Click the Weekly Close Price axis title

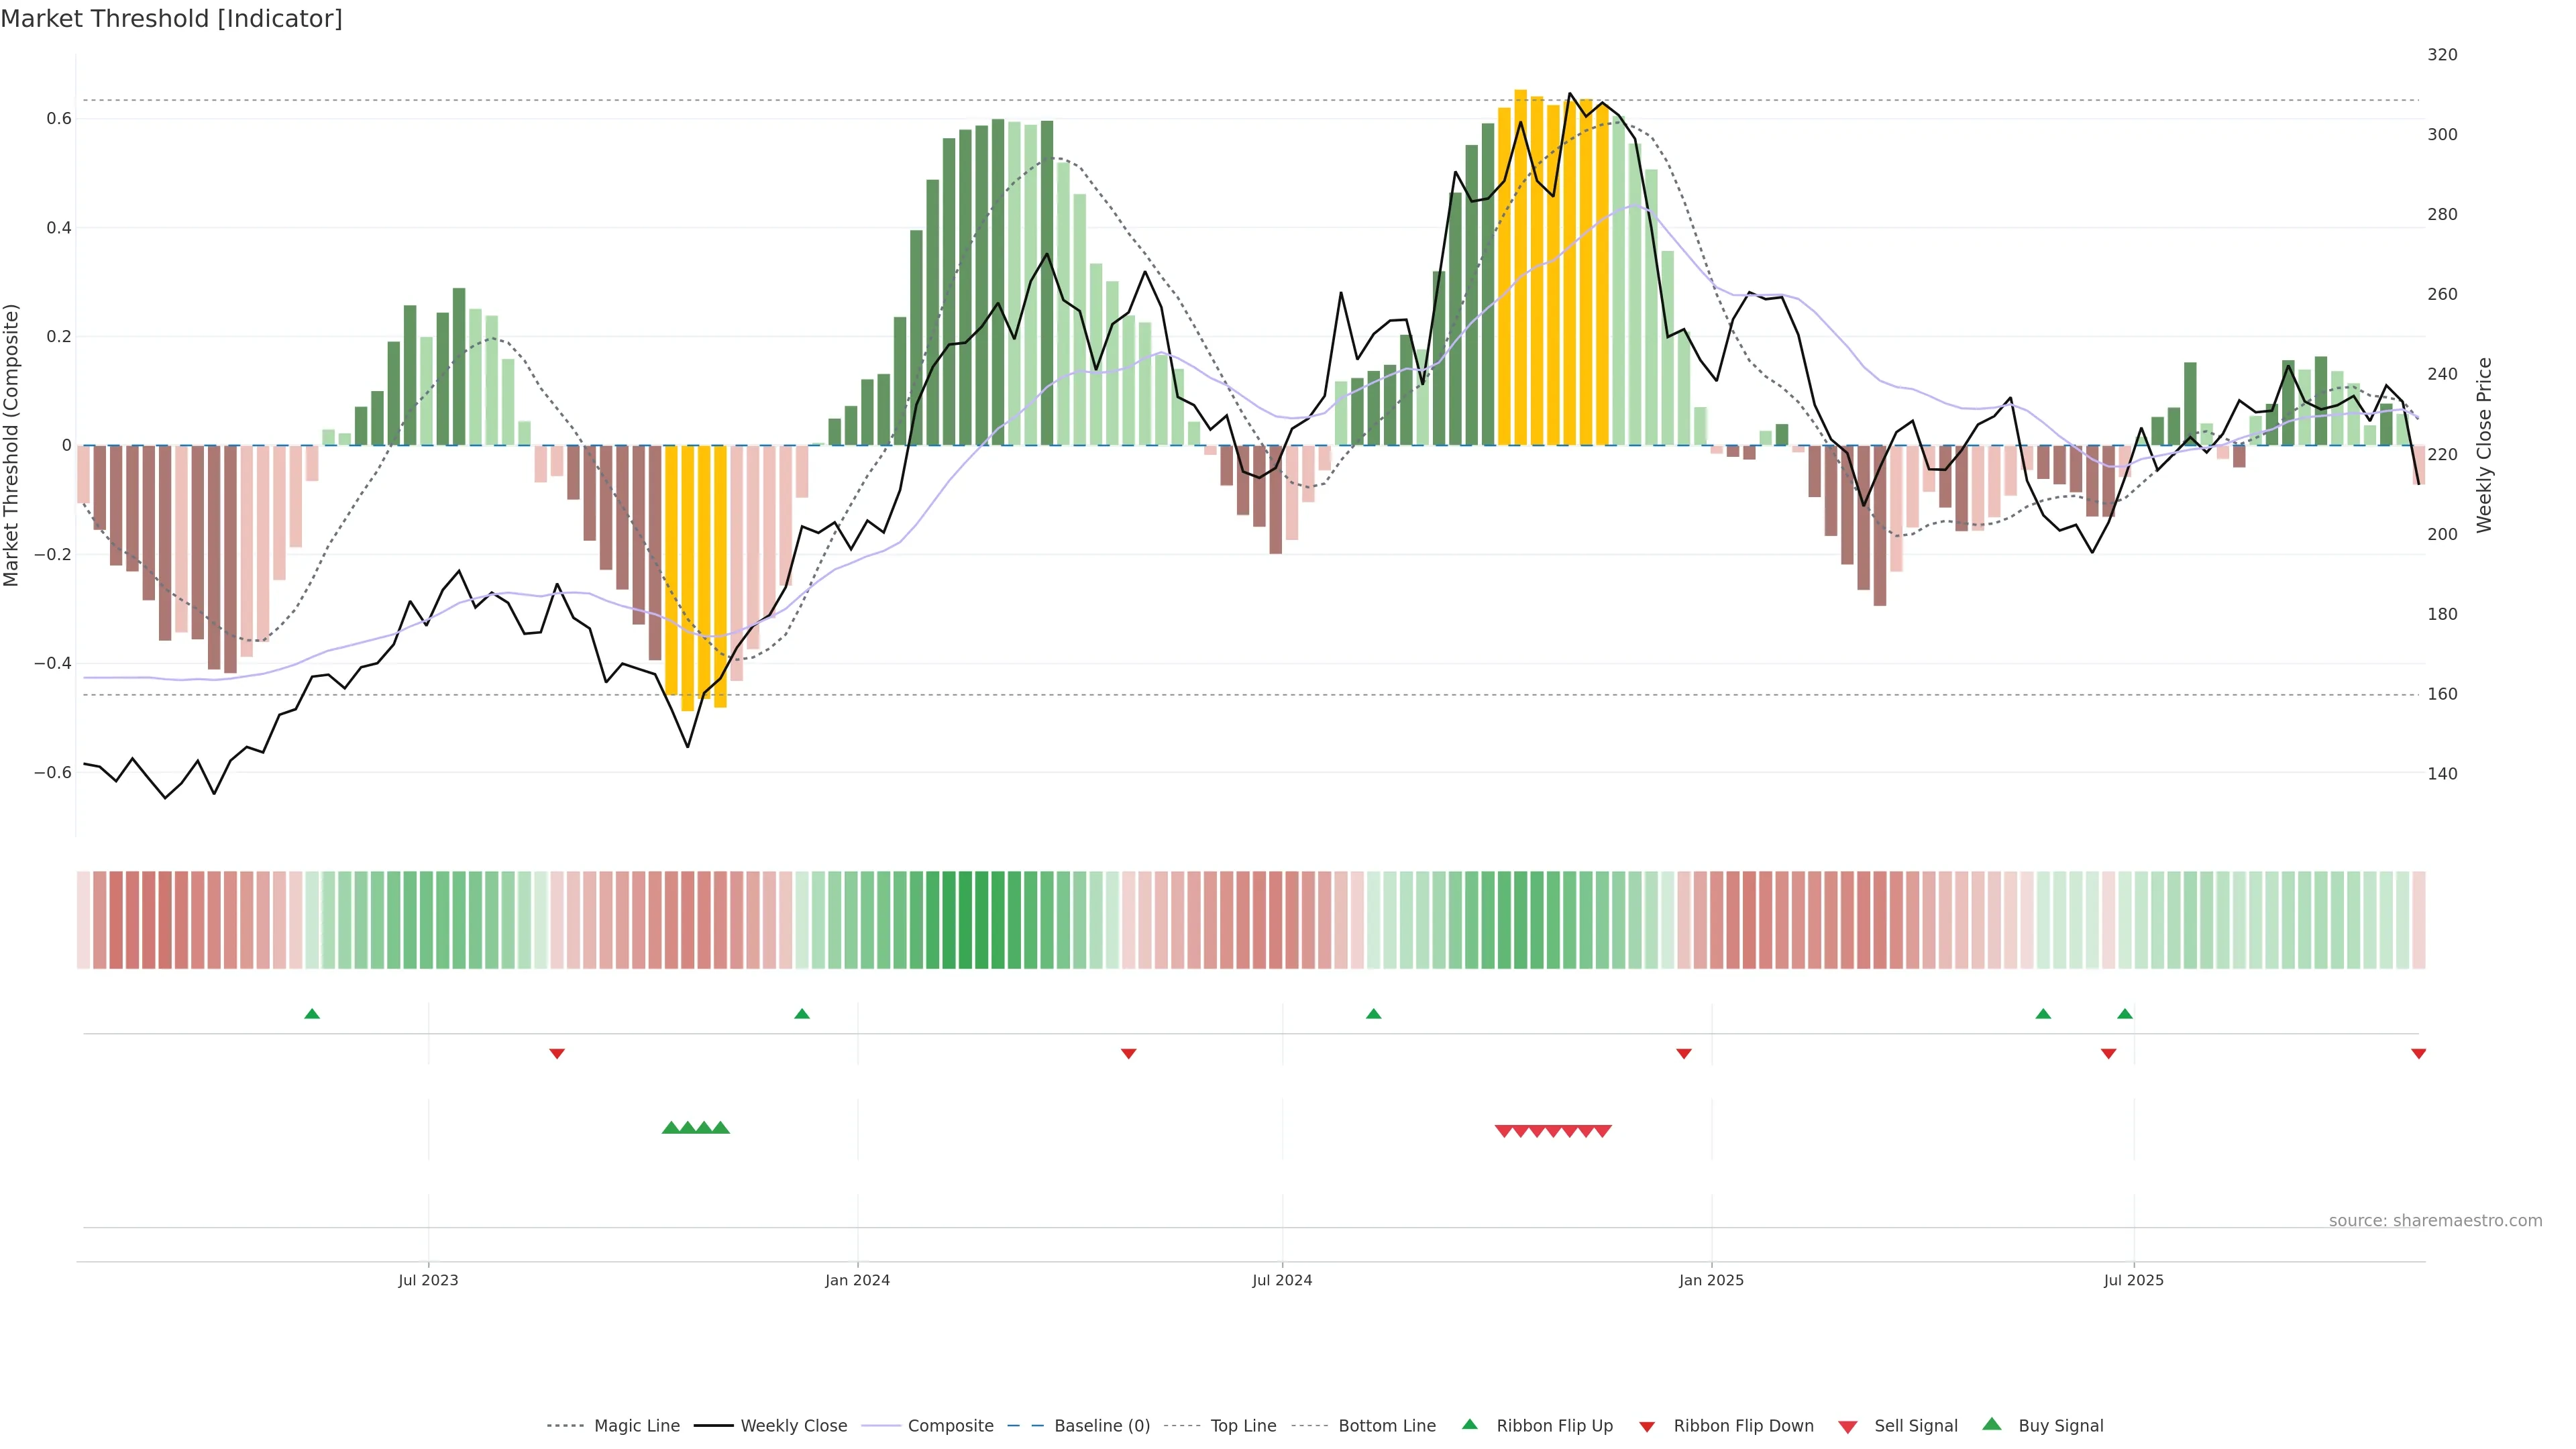[2484, 445]
